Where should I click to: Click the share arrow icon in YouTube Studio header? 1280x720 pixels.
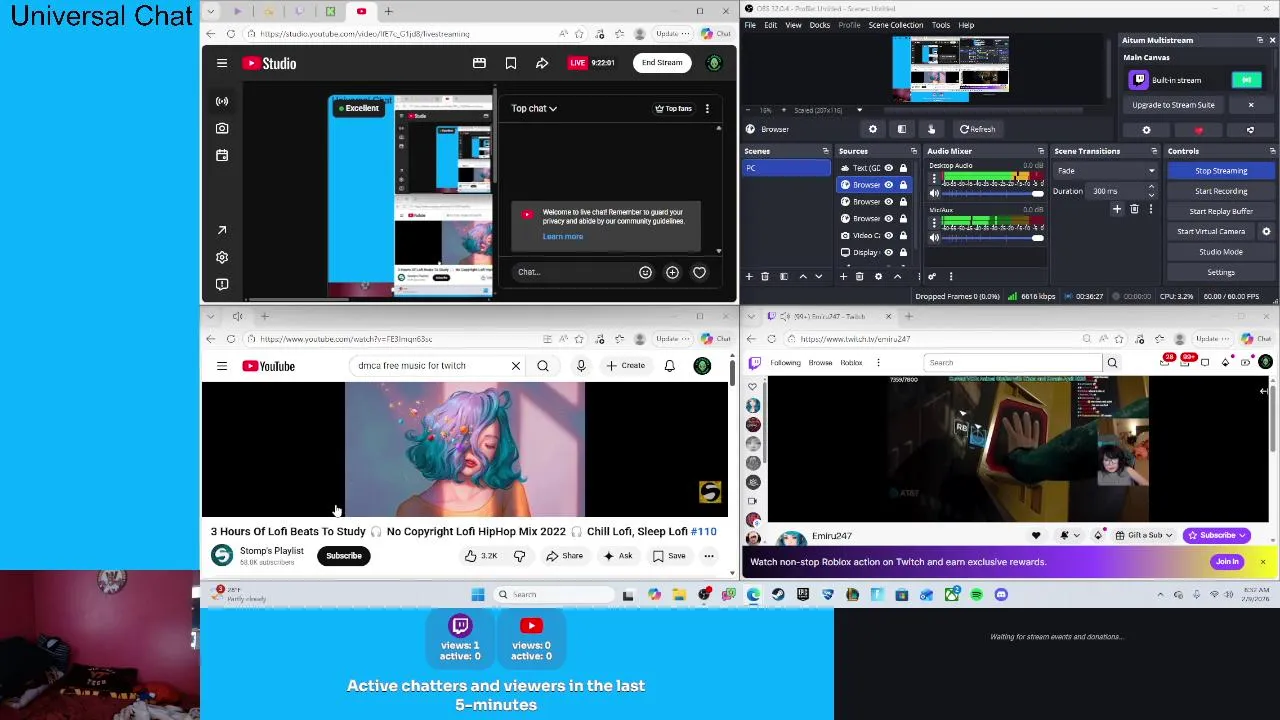[x=542, y=63]
